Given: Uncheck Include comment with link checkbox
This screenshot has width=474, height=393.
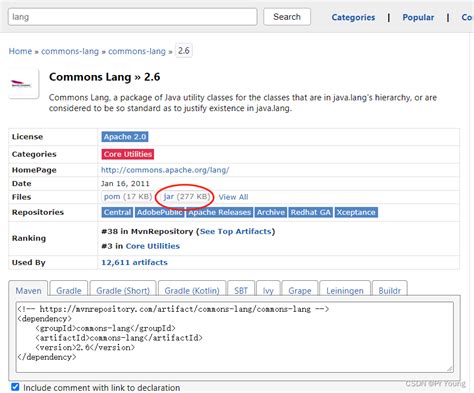Looking at the screenshot, I should [x=15, y=387].
